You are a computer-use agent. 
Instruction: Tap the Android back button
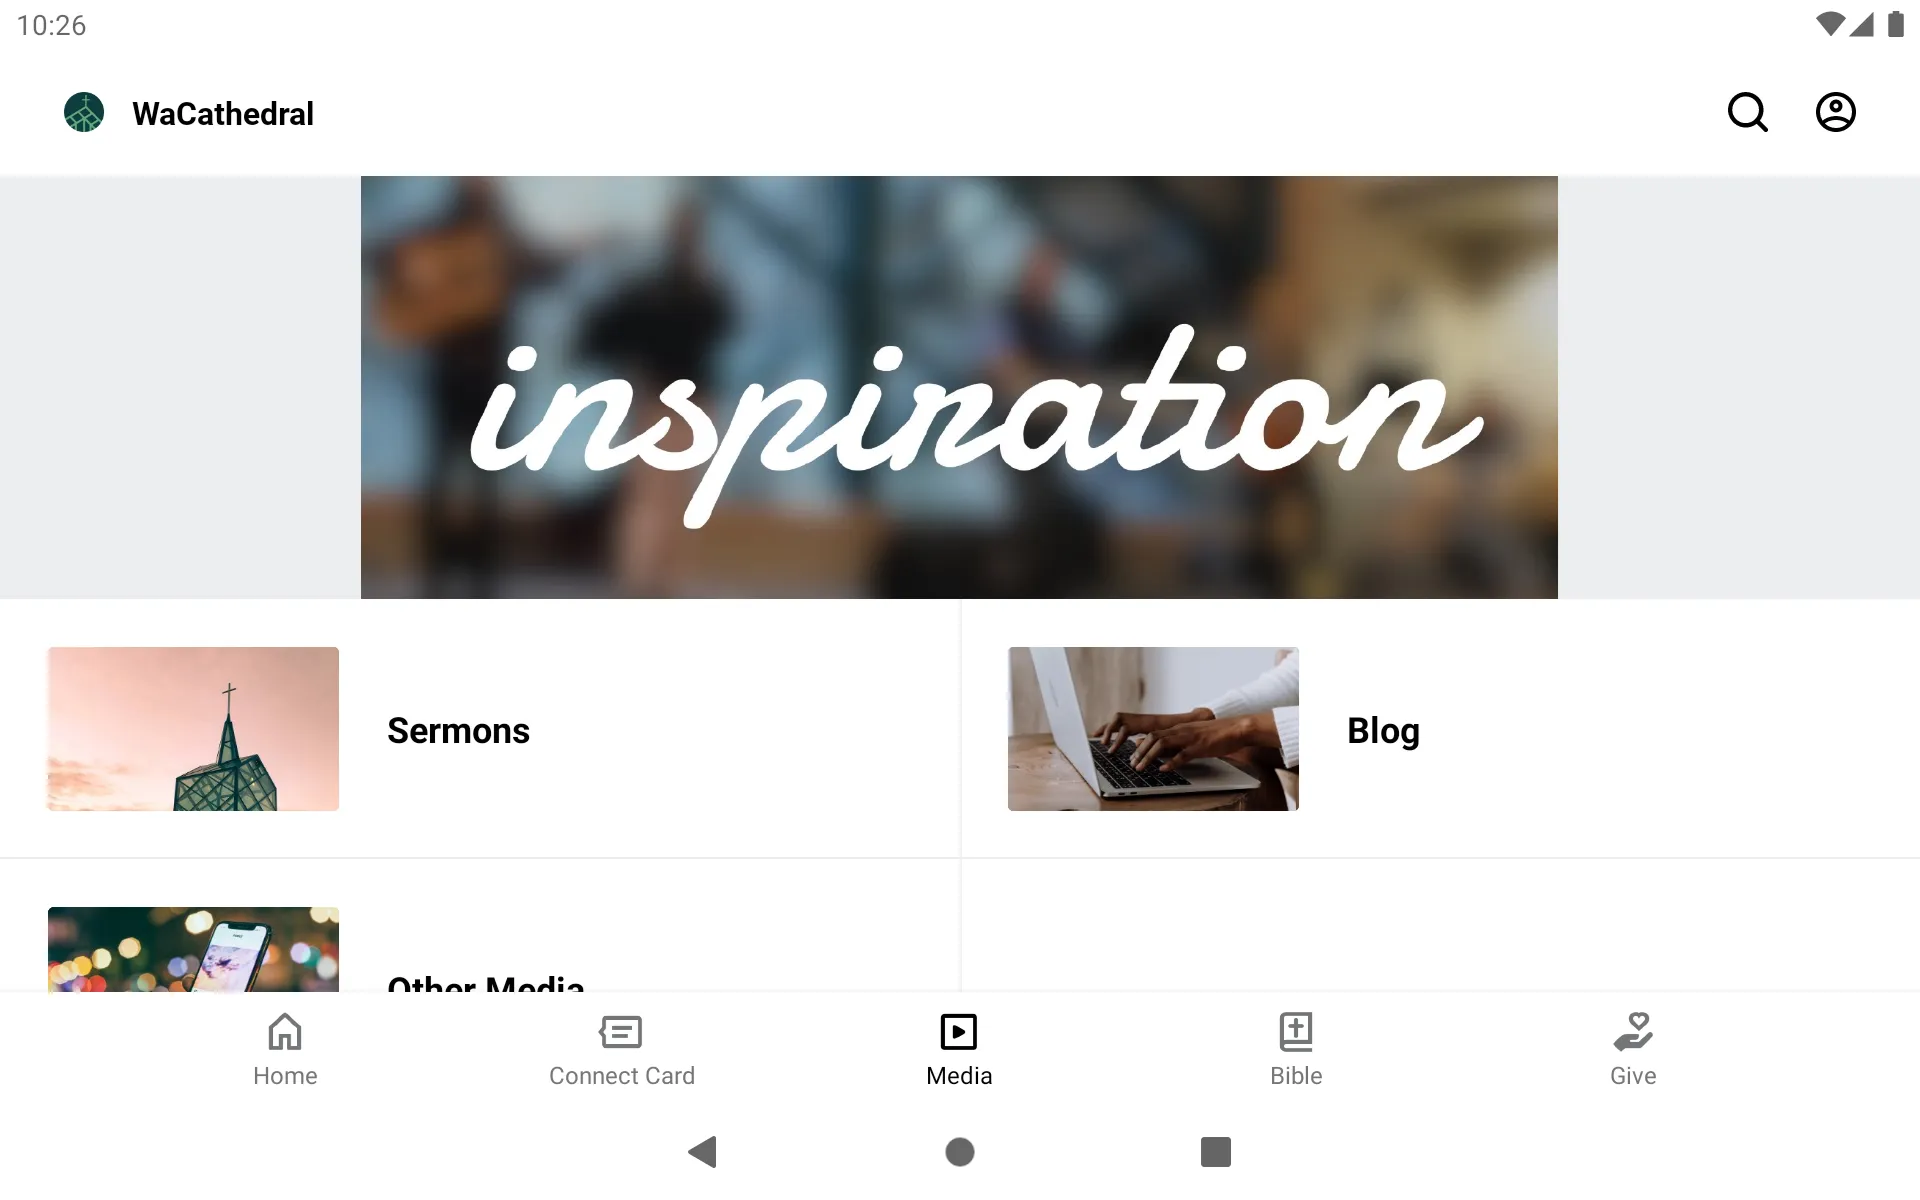pyautogui.click(x=699, y=1152)
